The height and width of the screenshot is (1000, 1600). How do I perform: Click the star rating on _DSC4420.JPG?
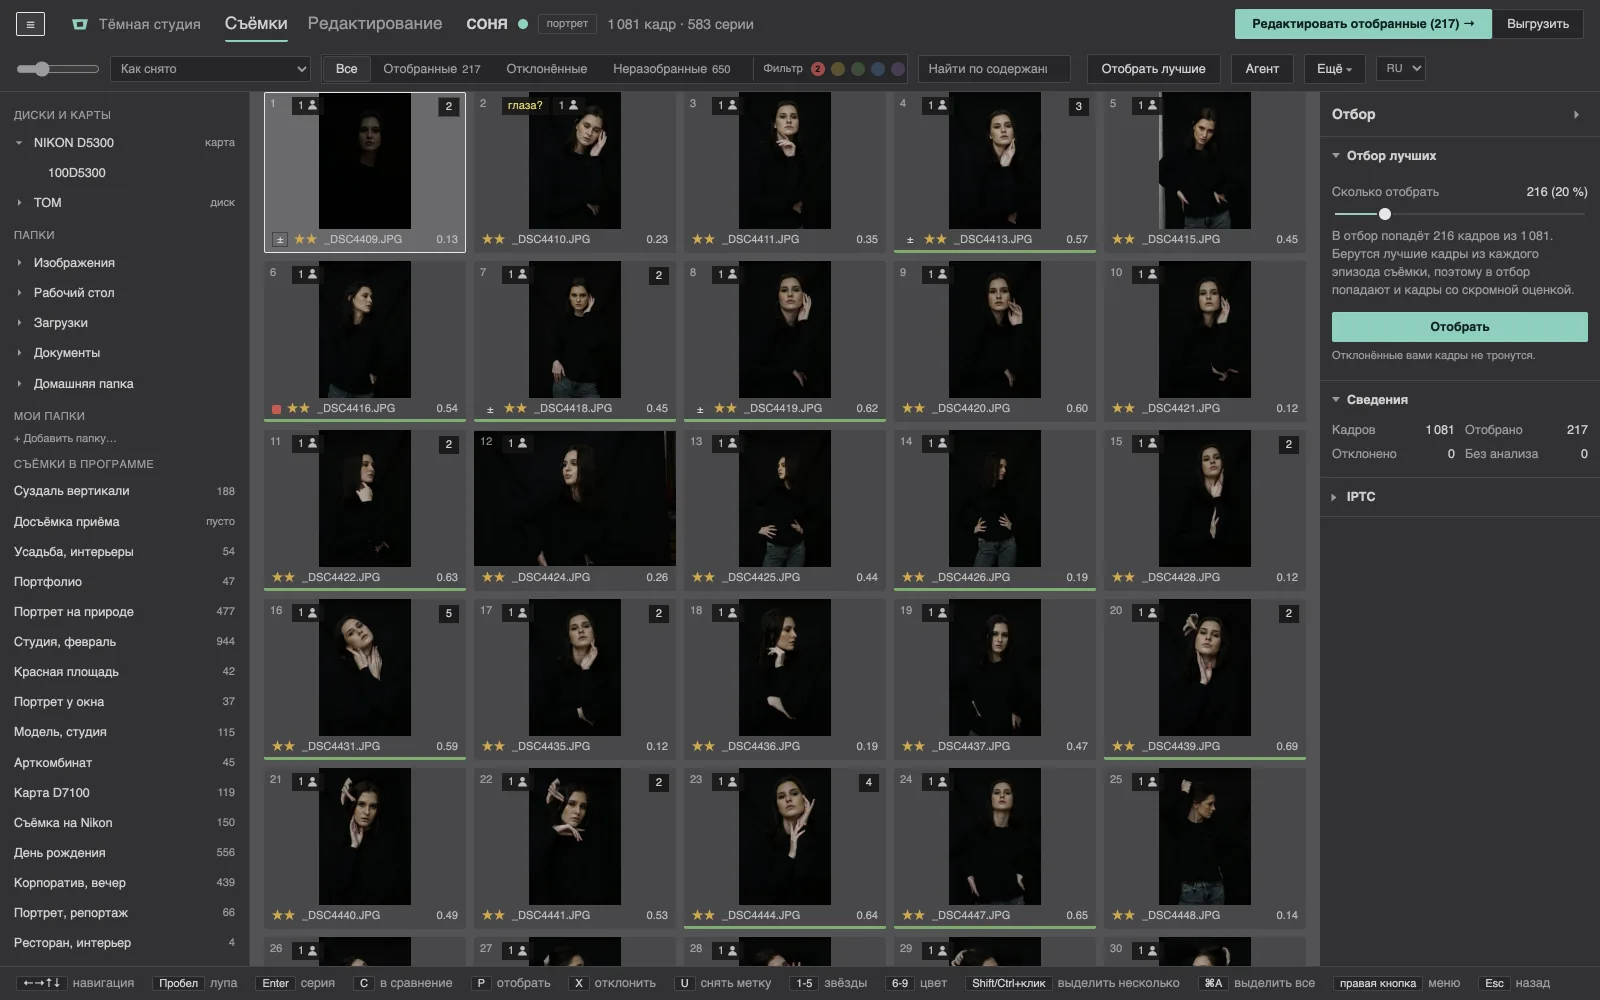click(x=913, y=409)
